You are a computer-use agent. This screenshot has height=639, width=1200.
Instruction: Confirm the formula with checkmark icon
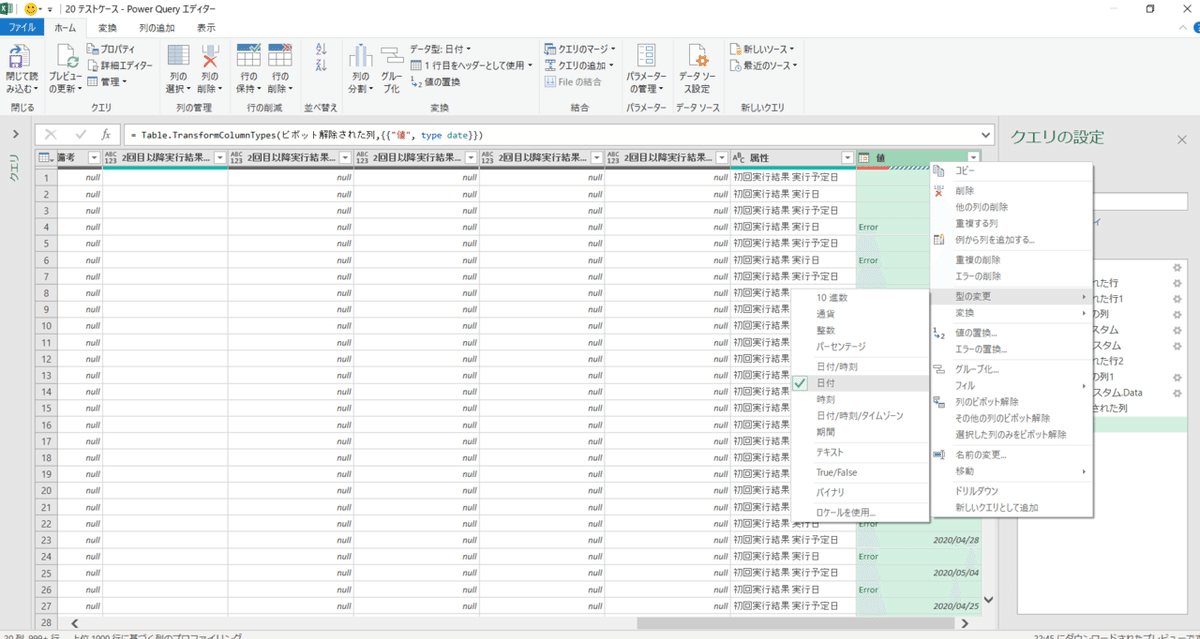(79, 134)
